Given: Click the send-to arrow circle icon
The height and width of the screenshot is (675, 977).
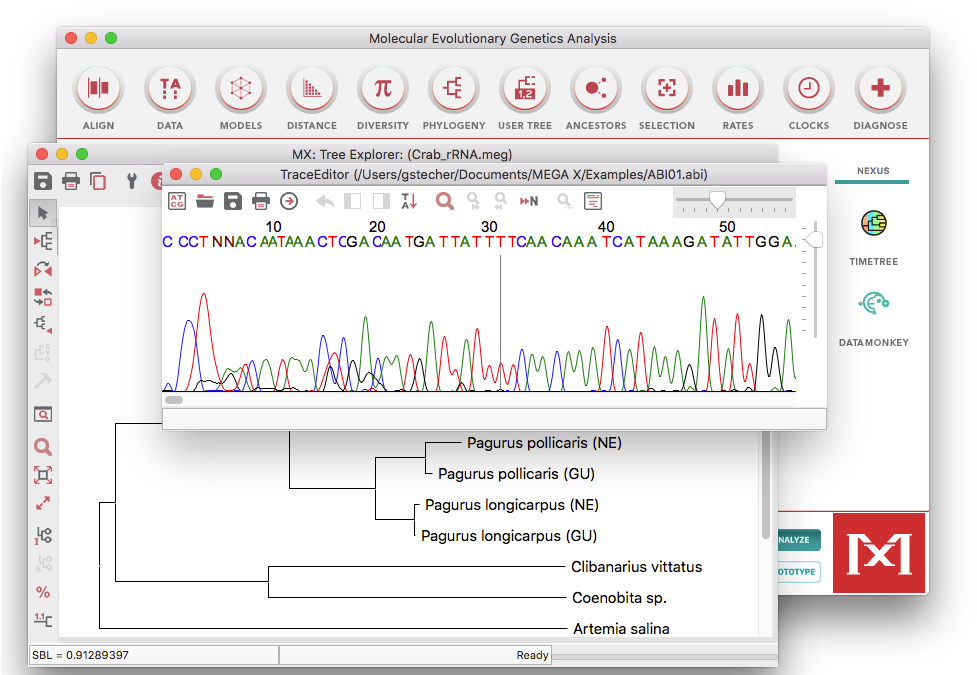Looking at the screenshot, I should tap(289, 201).
